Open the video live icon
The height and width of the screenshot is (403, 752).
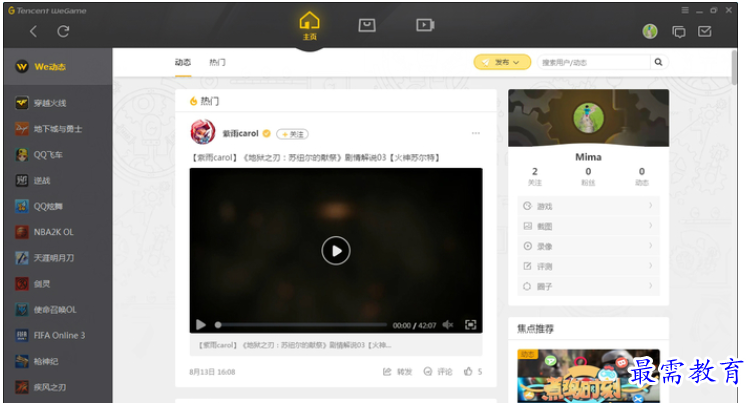point(425,25)
